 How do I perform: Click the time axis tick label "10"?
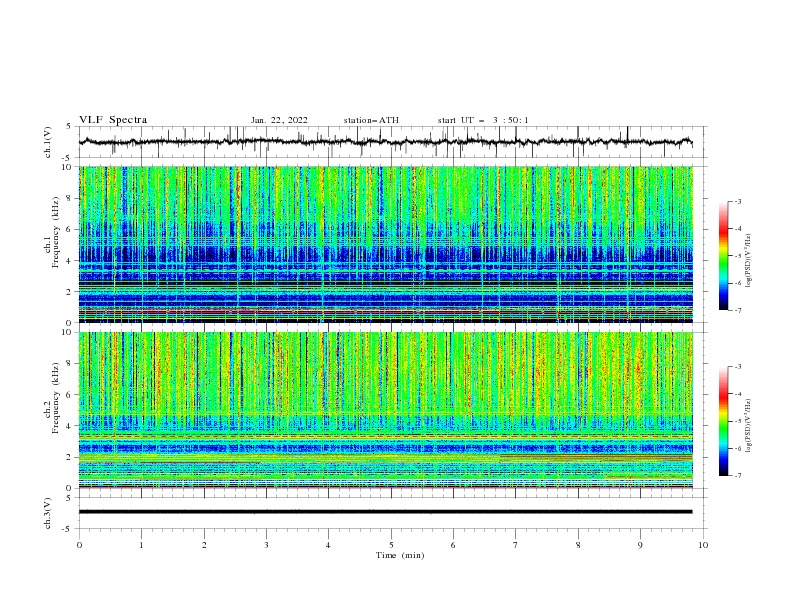point(703,545)
